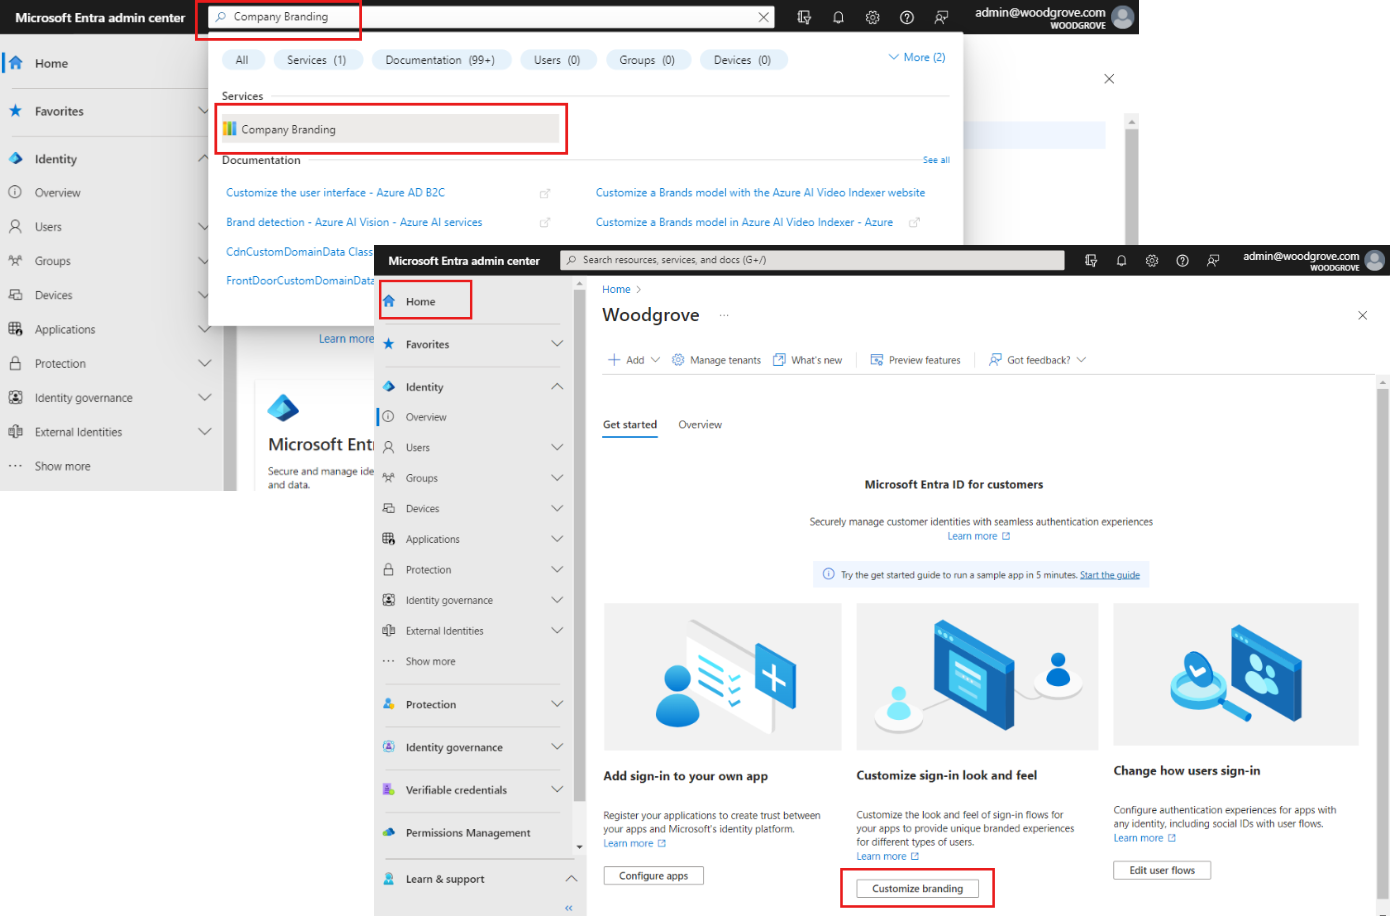Open settings gear in back window header
This screenshot has height=919, width=1391.
point(872,17)
